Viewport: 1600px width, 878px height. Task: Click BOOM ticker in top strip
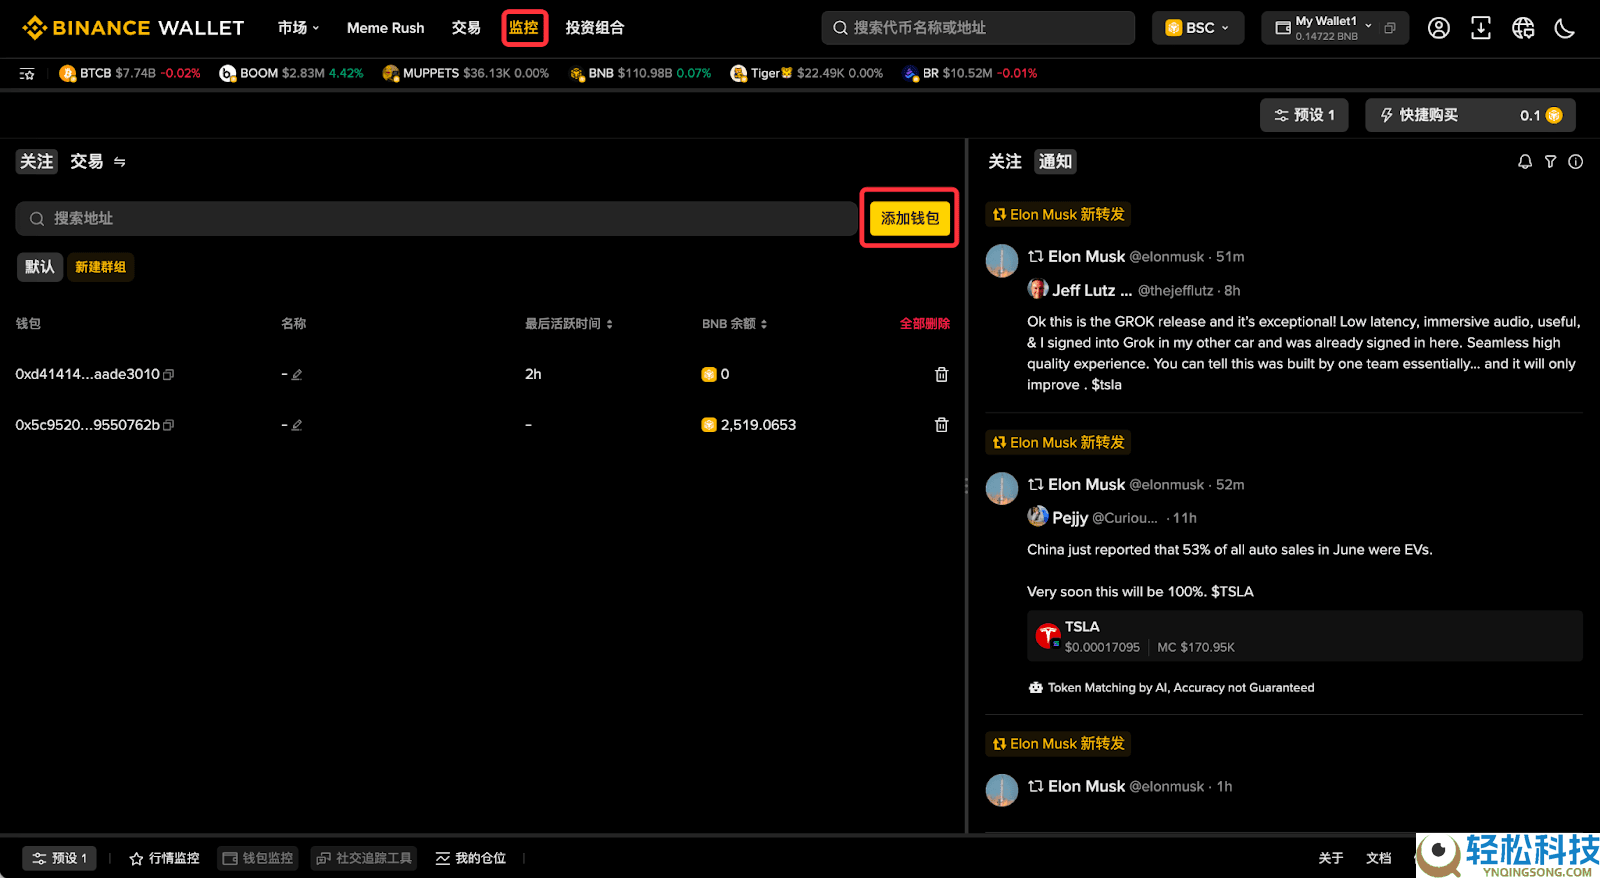click(x=292, y=73)
